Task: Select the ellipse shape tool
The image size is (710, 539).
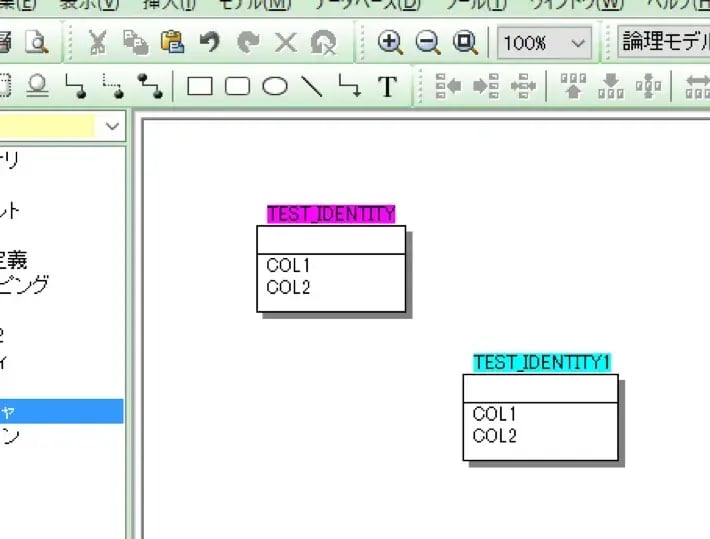Action: pyautogui.click(x=275, y=87)
